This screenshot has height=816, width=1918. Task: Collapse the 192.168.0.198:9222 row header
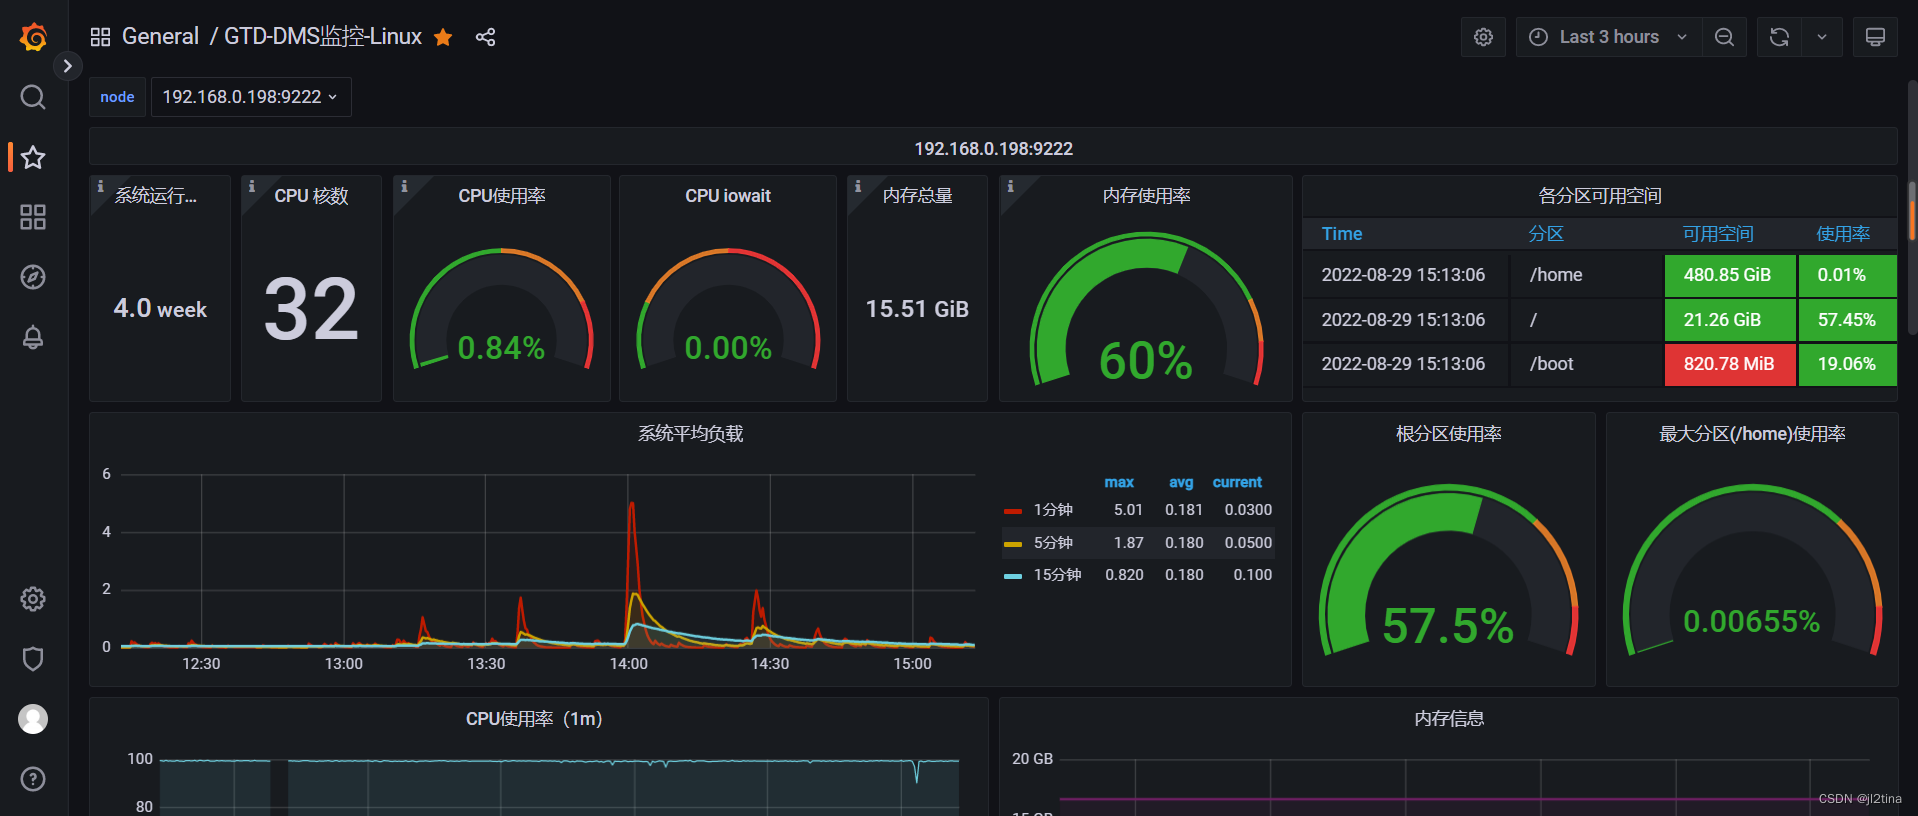click(x=993, y=148)
